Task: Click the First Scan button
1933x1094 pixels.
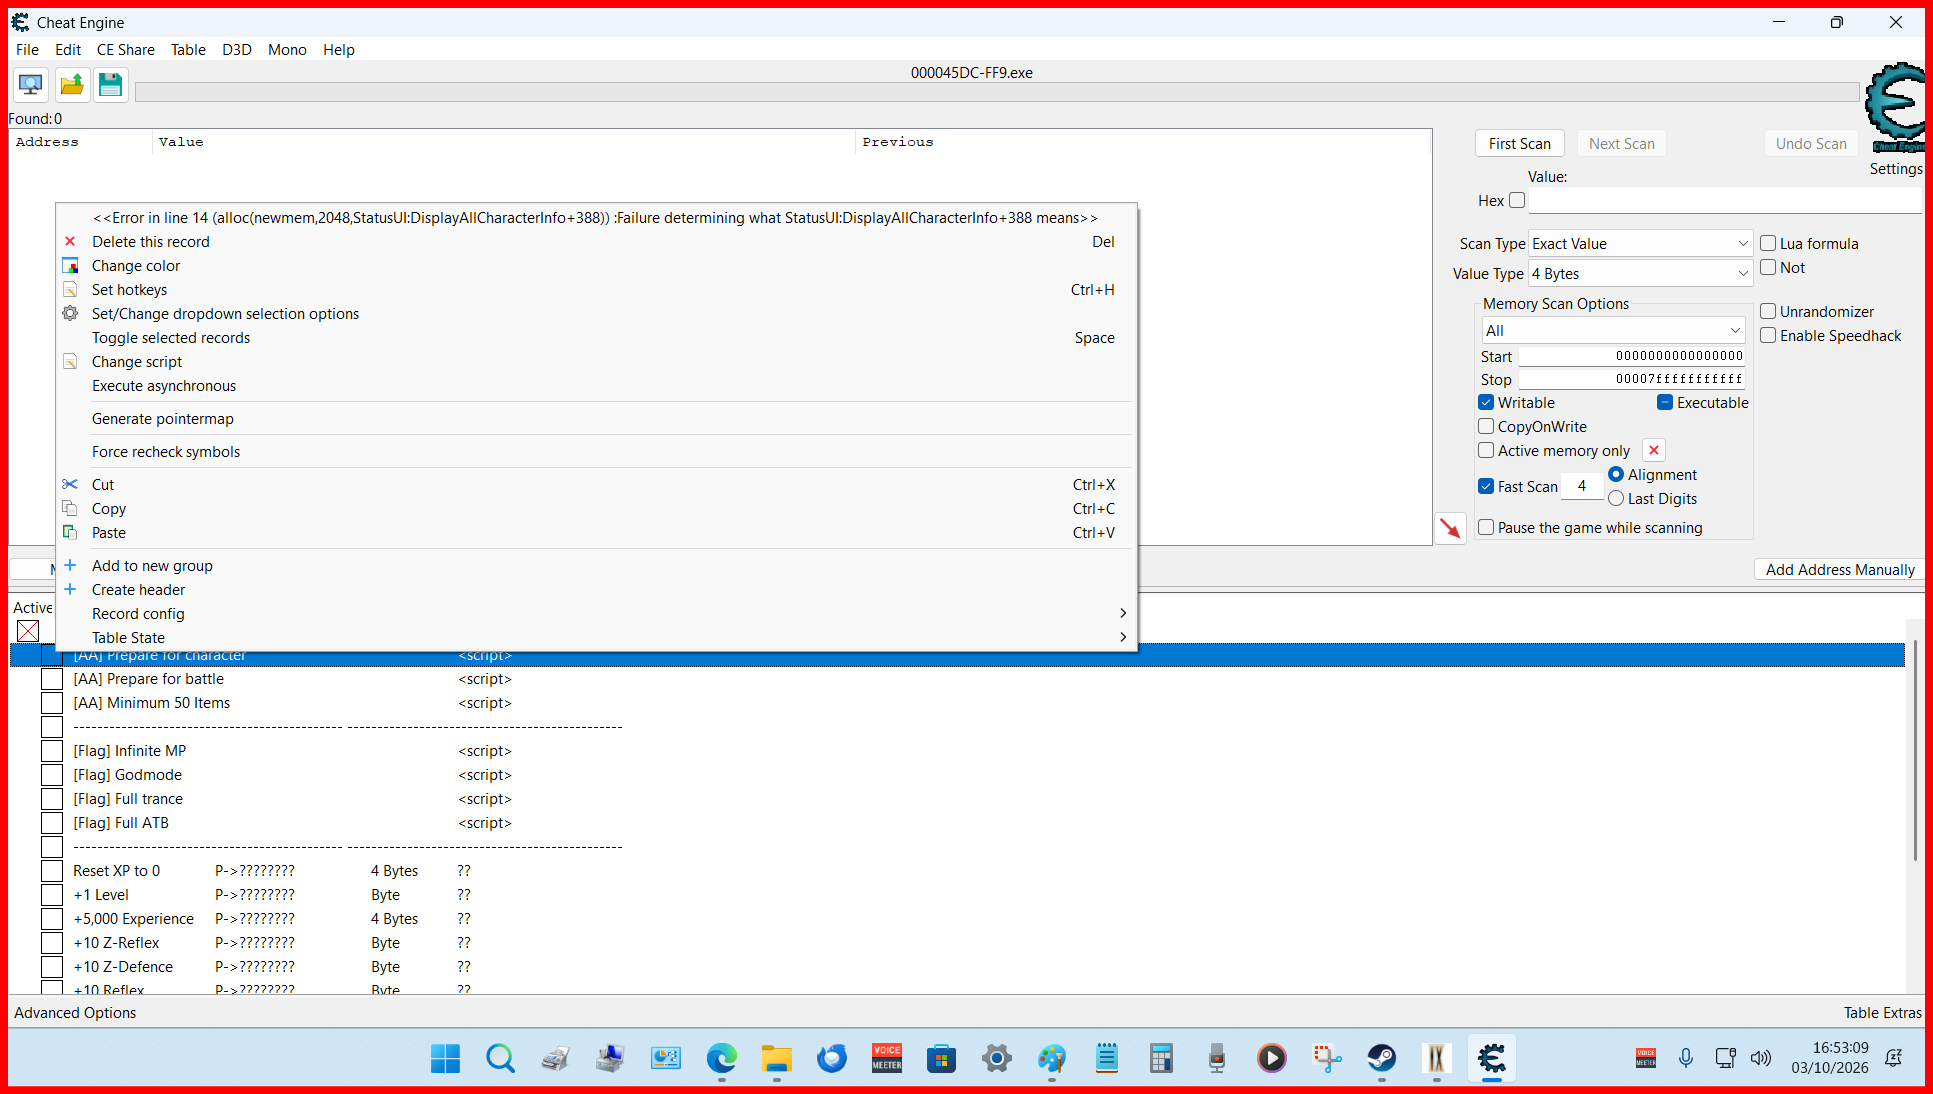Action: (1520, 144)
